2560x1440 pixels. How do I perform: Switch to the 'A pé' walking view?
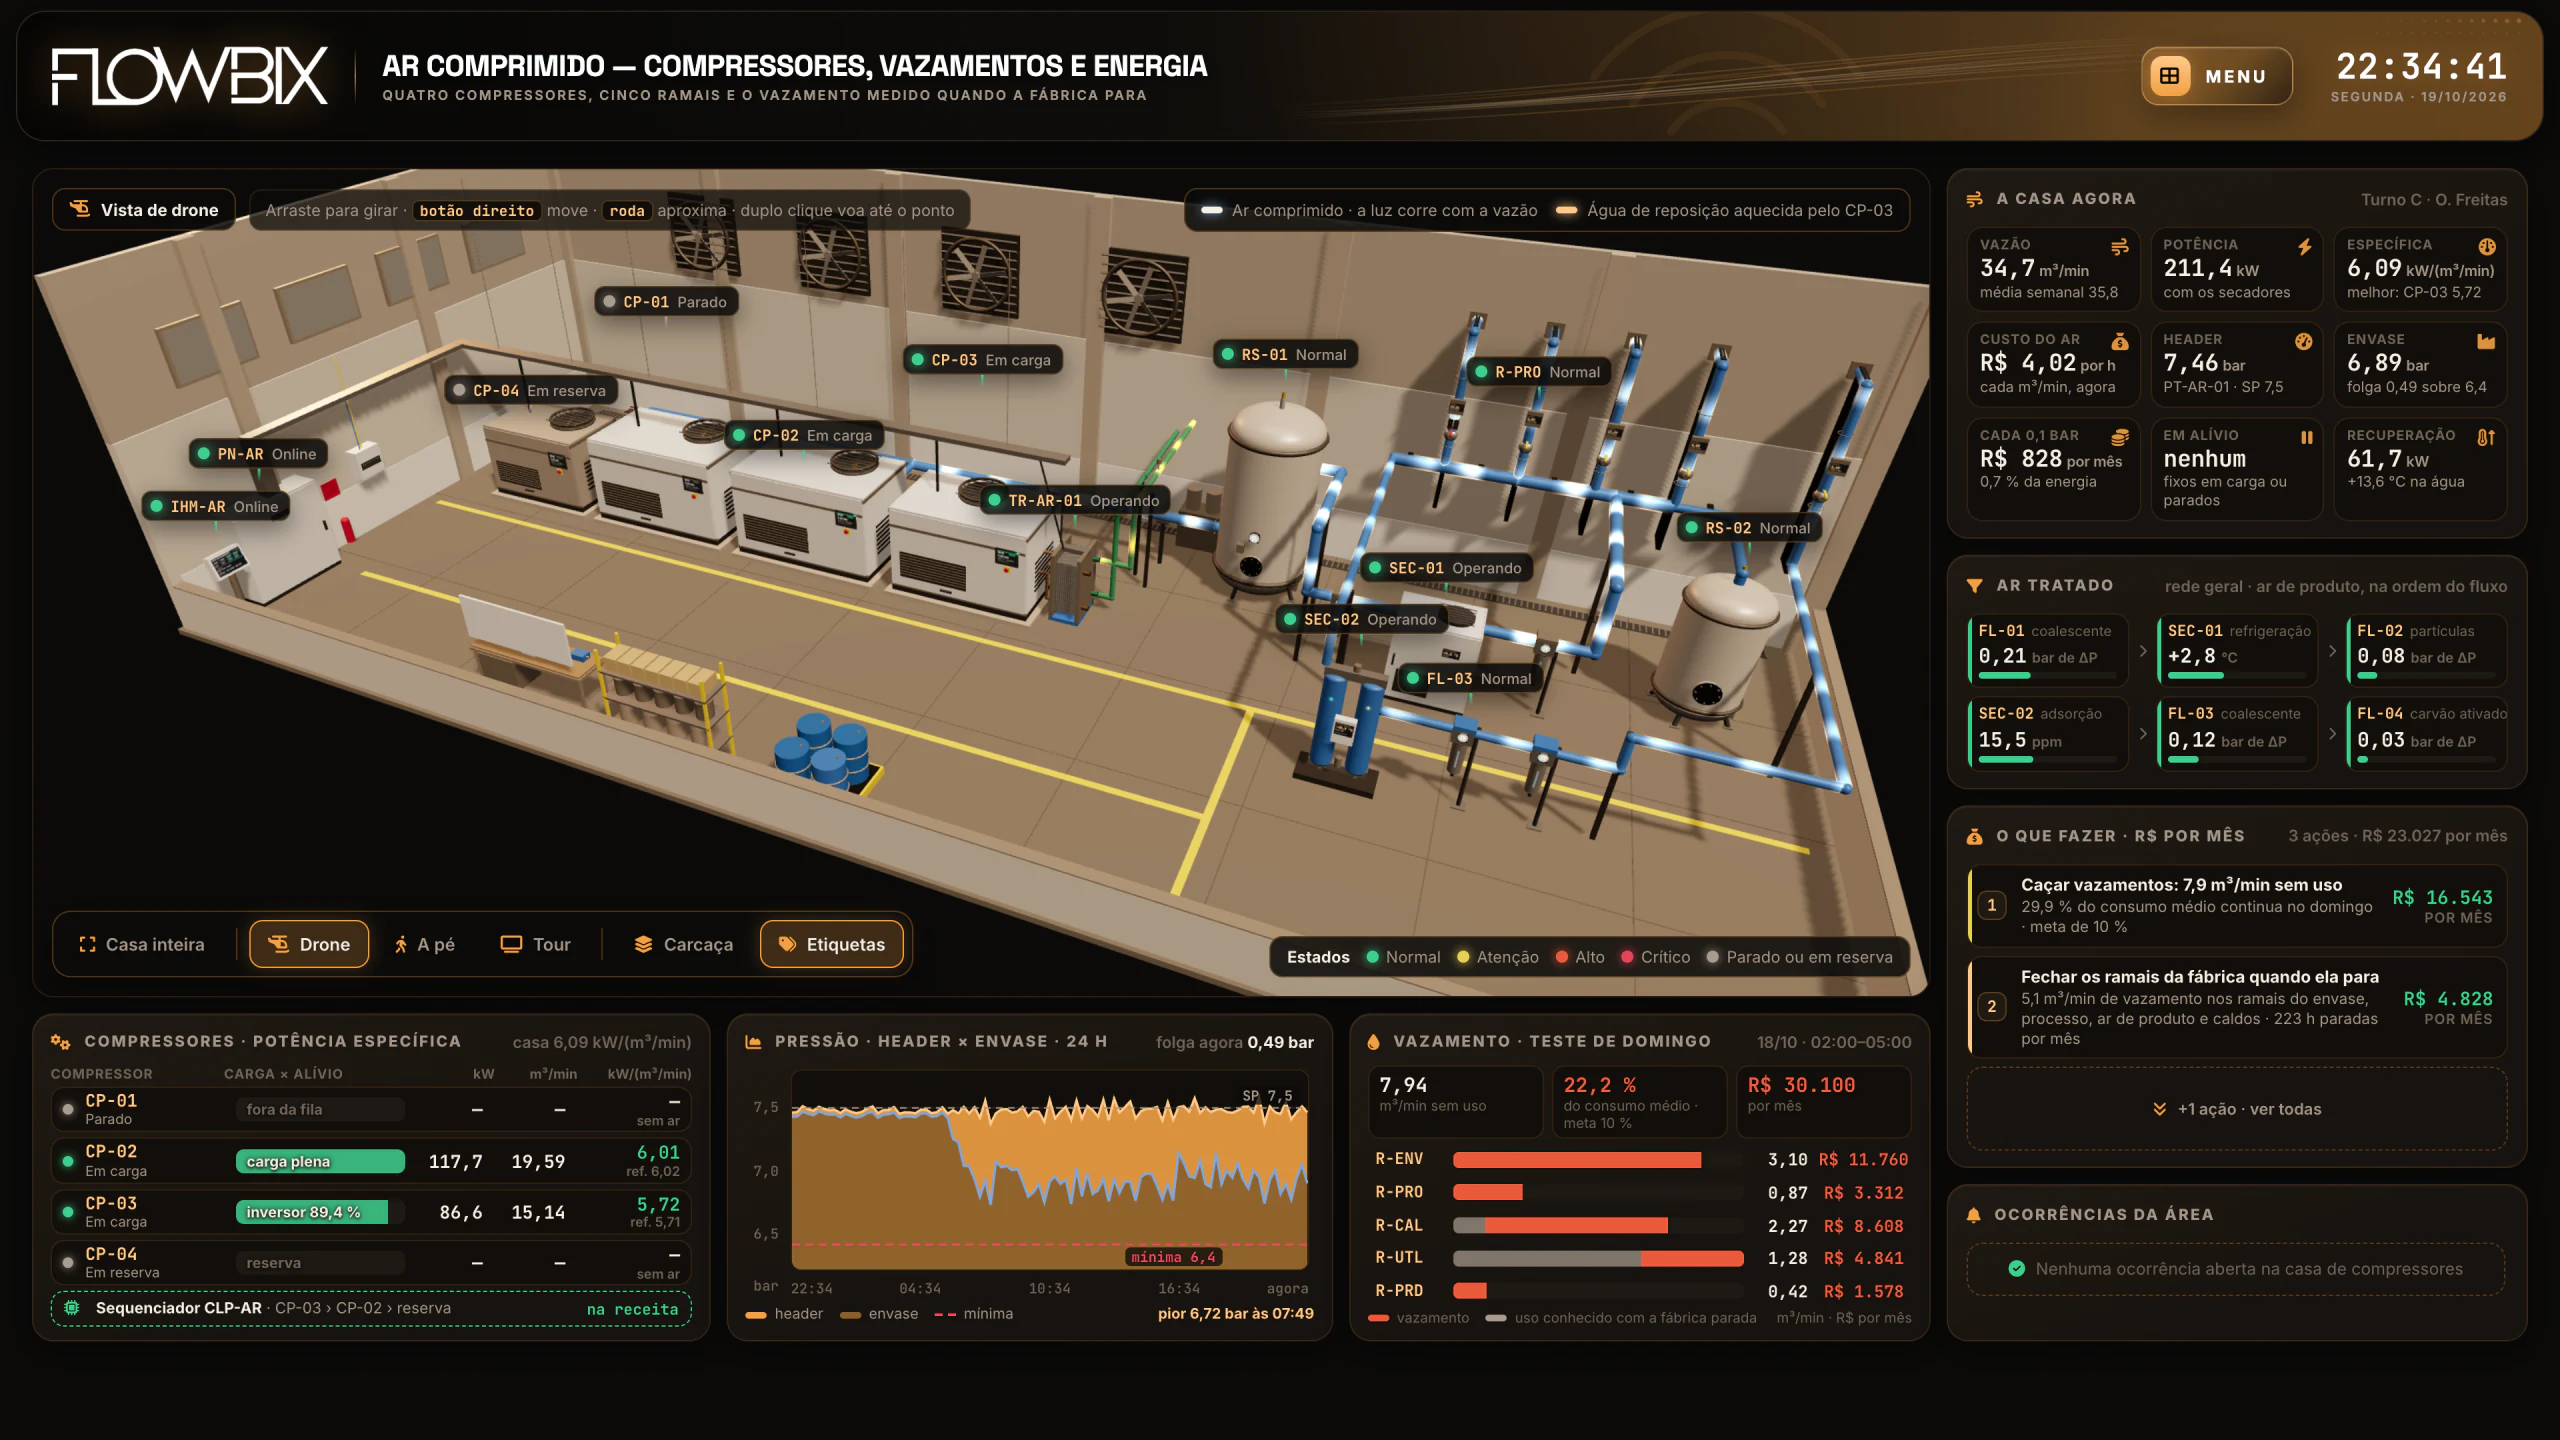click(424, 944)
